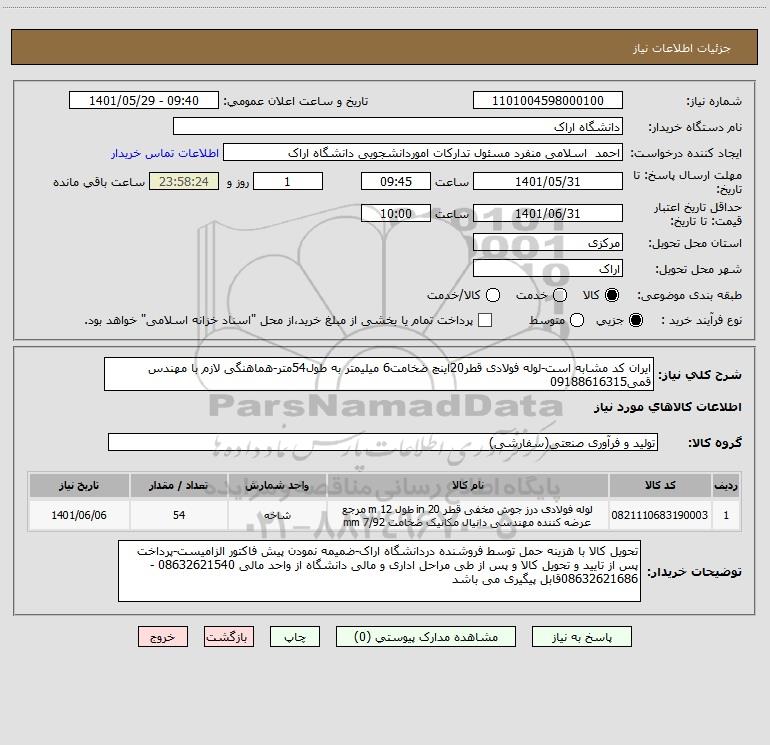Click the توضیحات خریدار label
This screenshot has width=770, height=745.
(694, 572)
